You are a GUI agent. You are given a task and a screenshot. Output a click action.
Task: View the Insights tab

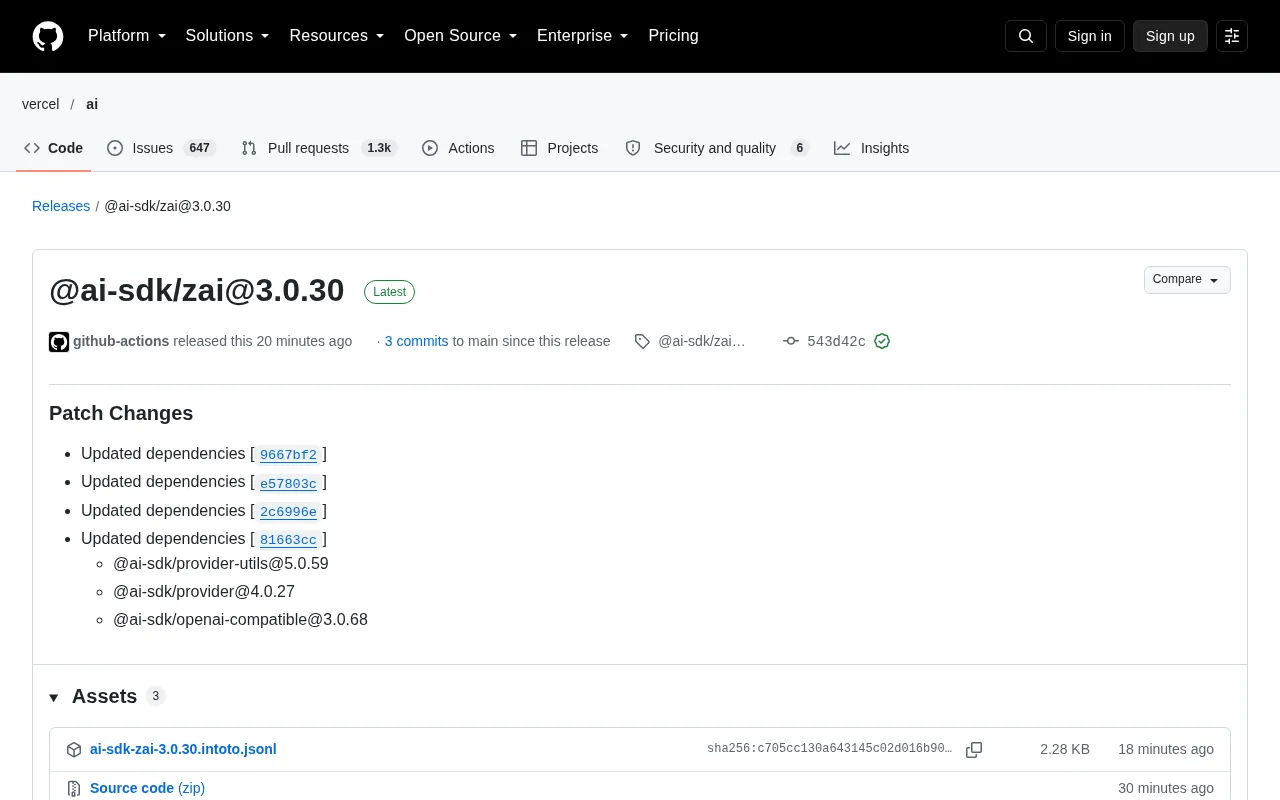[x=872, y=148]
